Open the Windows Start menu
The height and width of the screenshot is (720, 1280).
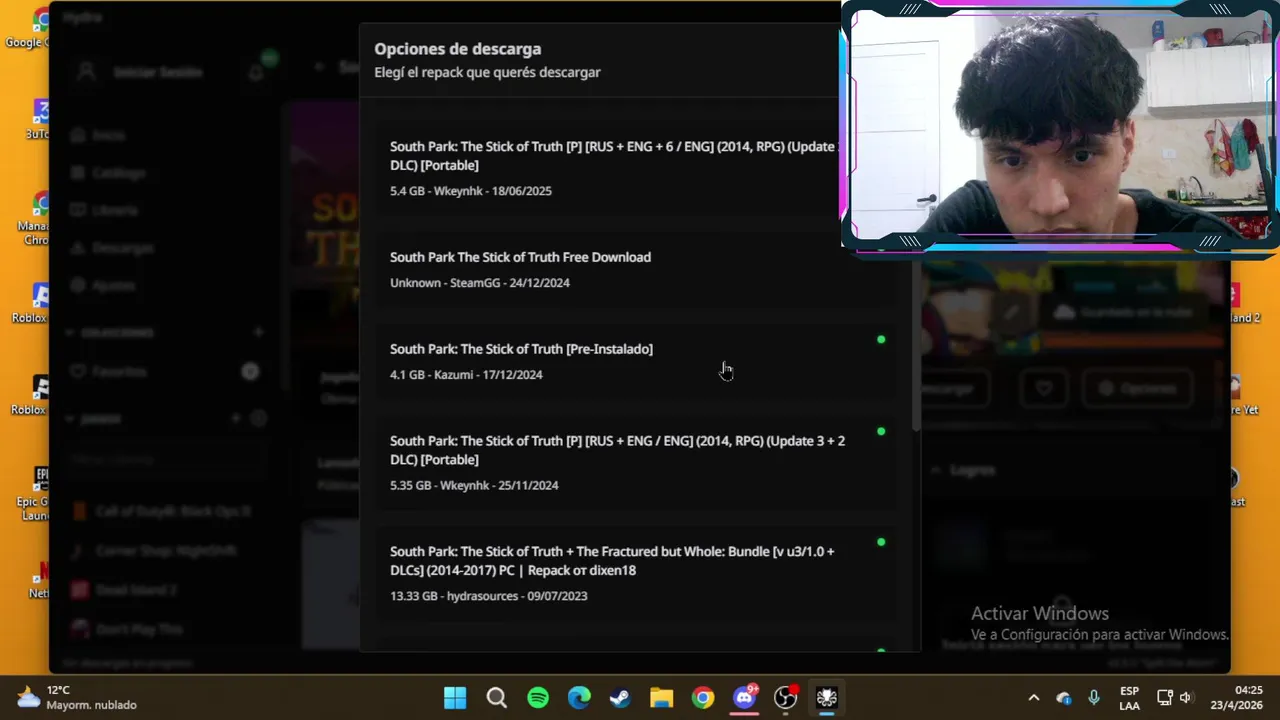tap(455, 697)
